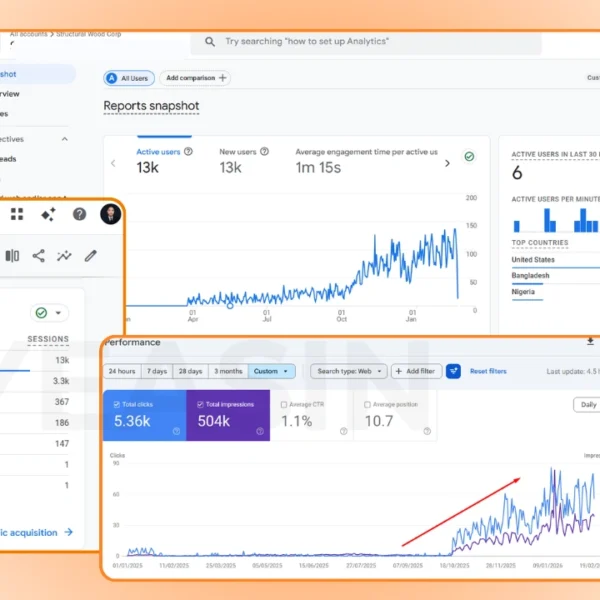Image resolution: width=600 pixels, height=600 pixels.
Task: Select the 28 days date tab
Action: point(191,371)
